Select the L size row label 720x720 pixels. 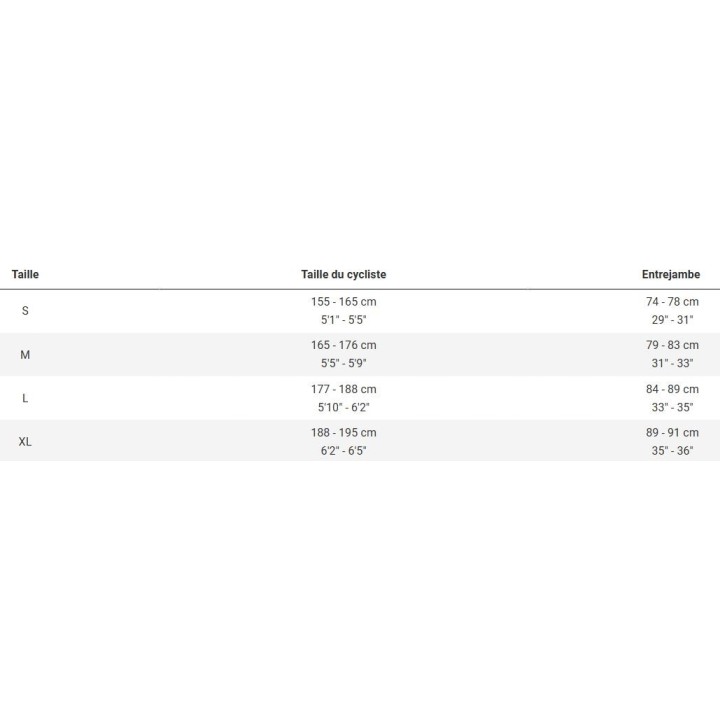click(25, 398)
